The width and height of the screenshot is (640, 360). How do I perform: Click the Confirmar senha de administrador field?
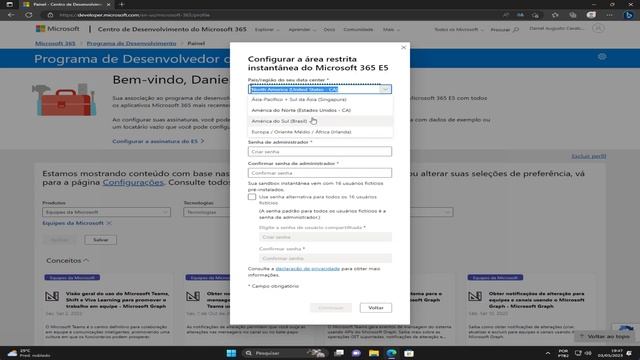pos(320,173)
